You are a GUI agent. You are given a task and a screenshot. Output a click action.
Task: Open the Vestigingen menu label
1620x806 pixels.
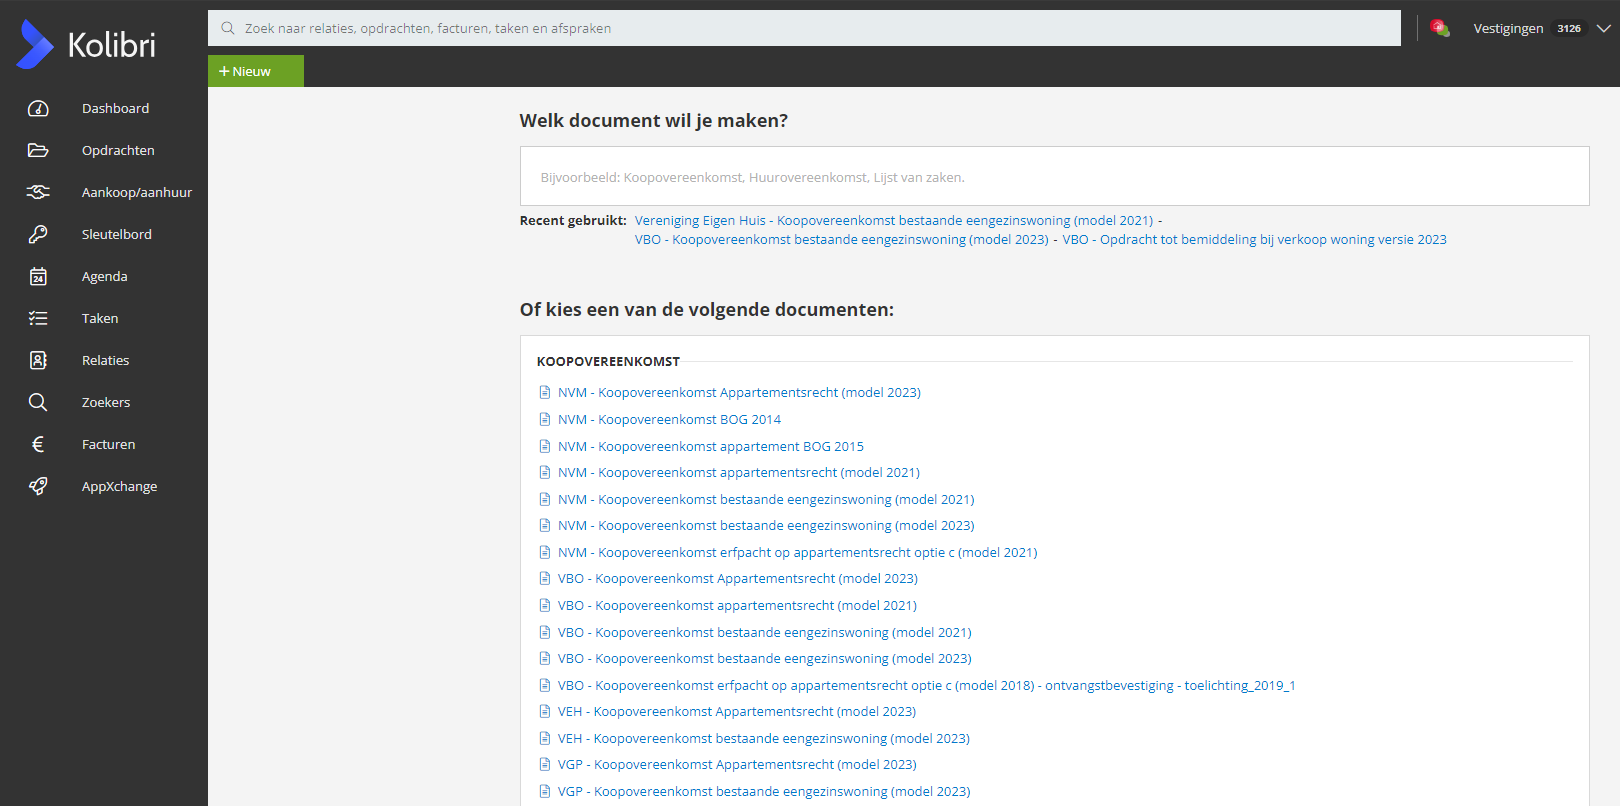(1508, 28)
